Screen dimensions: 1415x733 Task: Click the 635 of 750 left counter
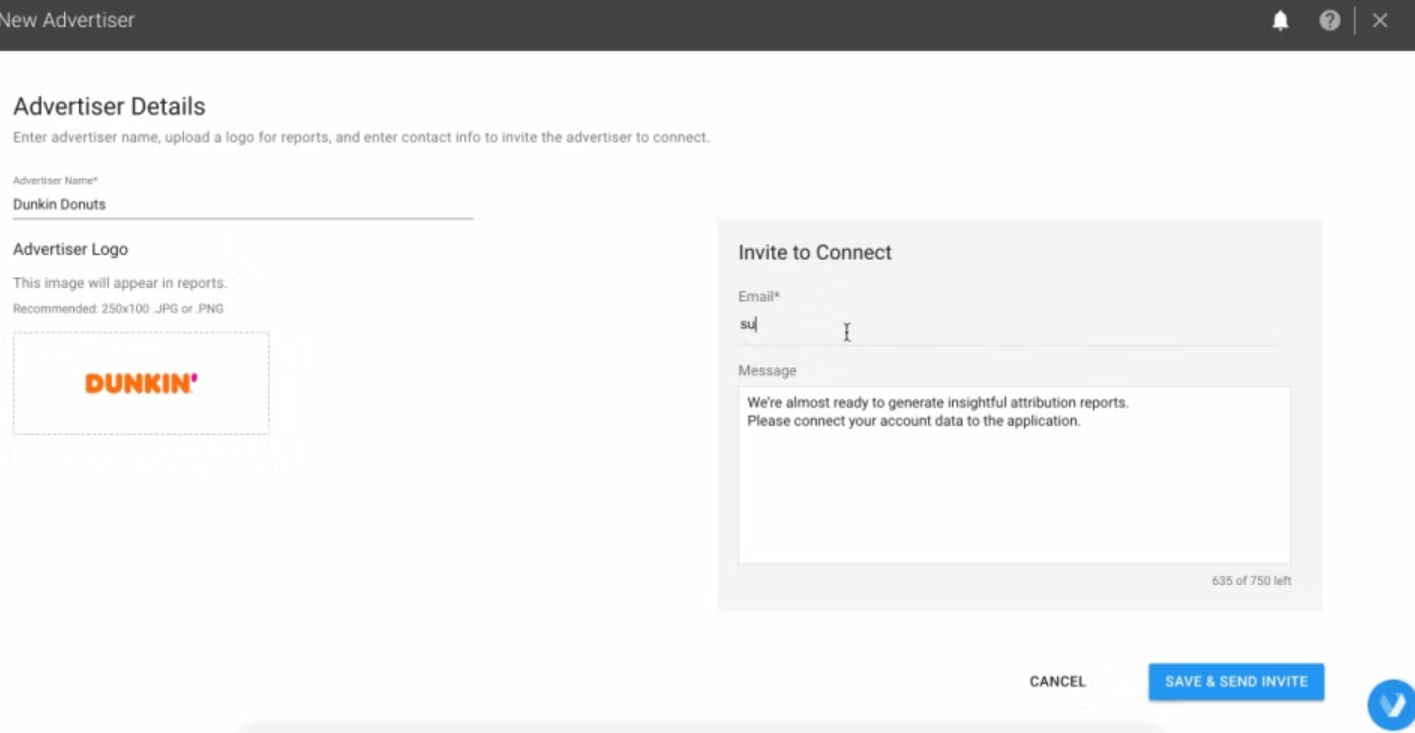(1251, 581)
